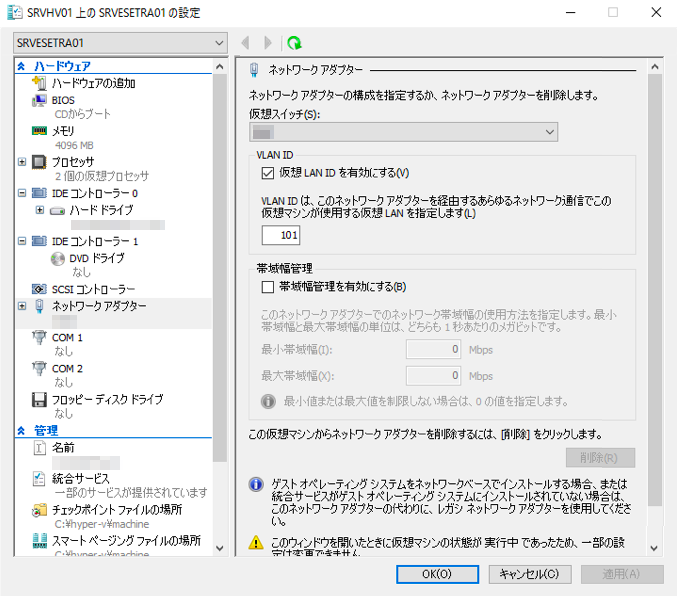Click the 最大帯域幅 input field
This screenshot has height=596, width=677.
(433, 376)
